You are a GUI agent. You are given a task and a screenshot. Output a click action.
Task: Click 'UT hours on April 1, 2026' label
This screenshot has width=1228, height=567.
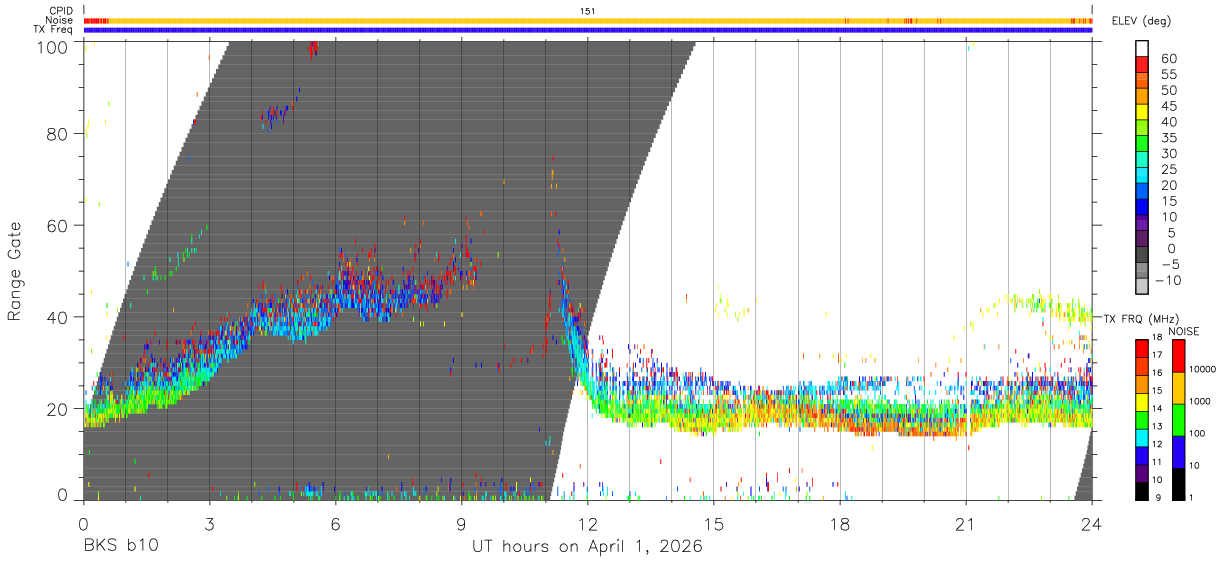(587, 547)
